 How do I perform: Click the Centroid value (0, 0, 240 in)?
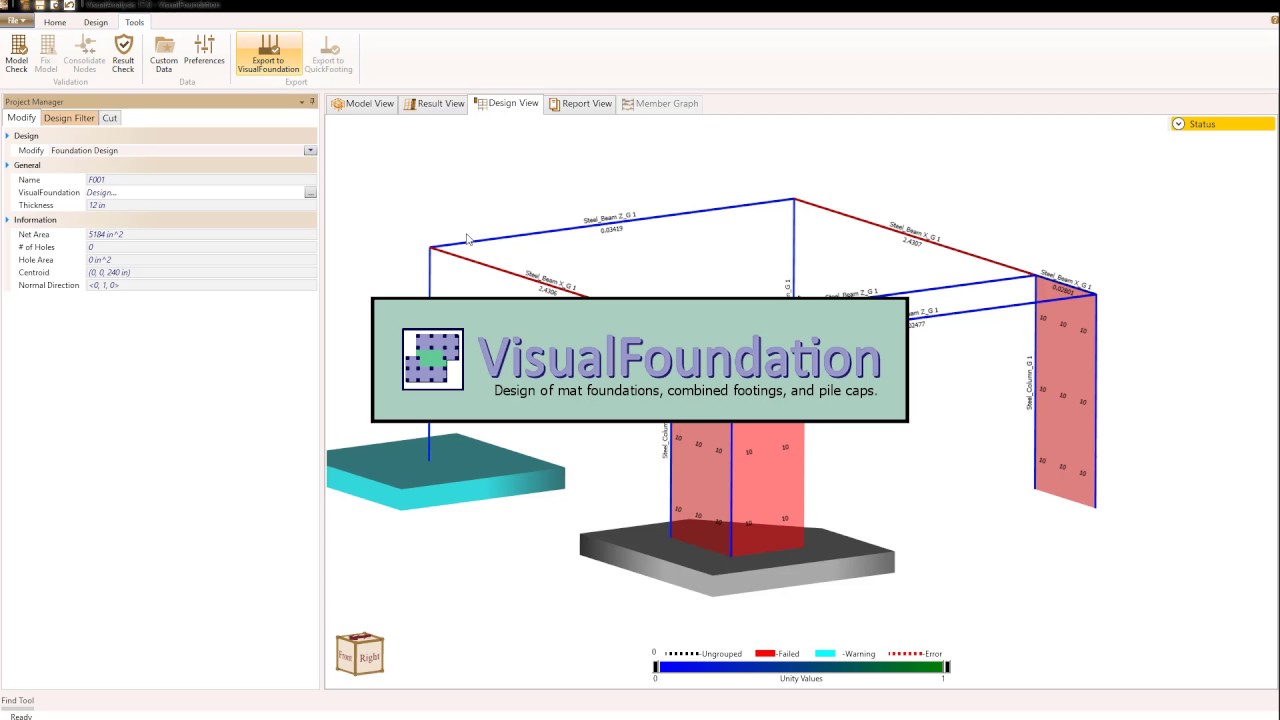(200, 272)
